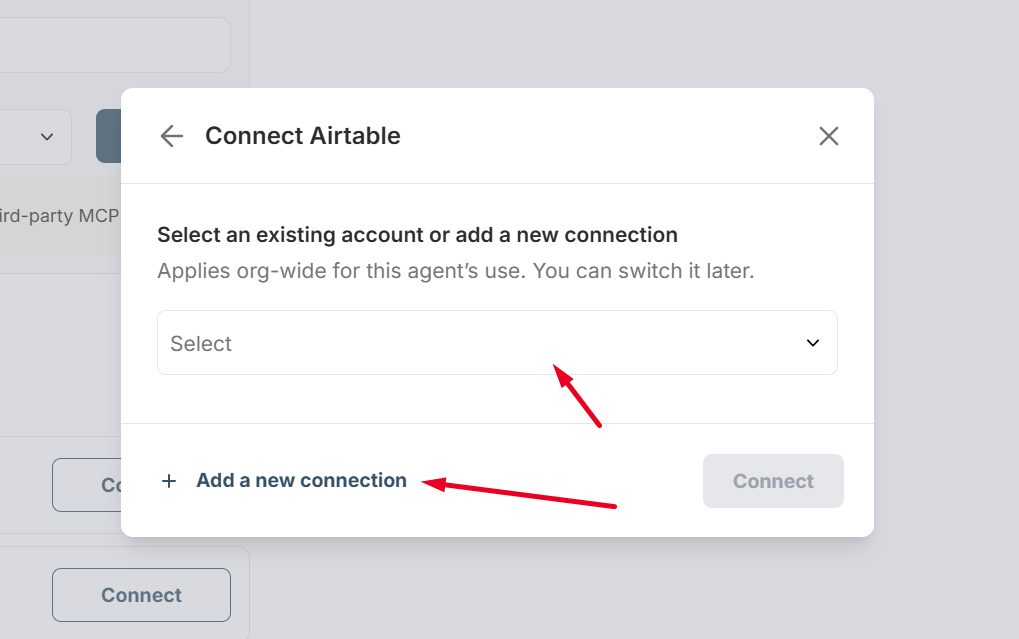The height and width of the screenshot is (639, 1019).
Task: Close the Connect Airtable dialog with X
Action: coord(829,136)
